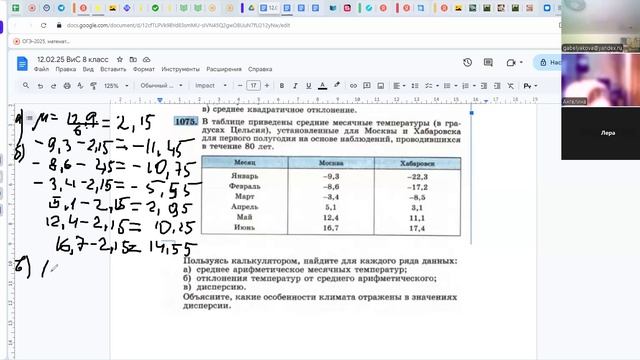Toggle the checklist button
The width and height of the screenshot is (640, 360).
click(429, 86)
